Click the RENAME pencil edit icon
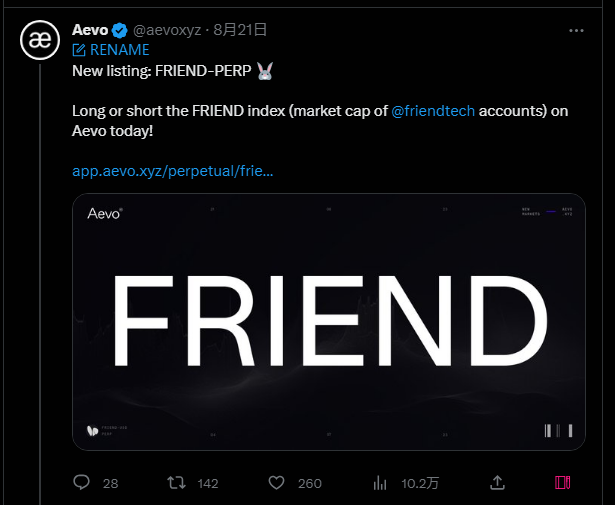The image size is (615, 505). (x=79, y=50)
